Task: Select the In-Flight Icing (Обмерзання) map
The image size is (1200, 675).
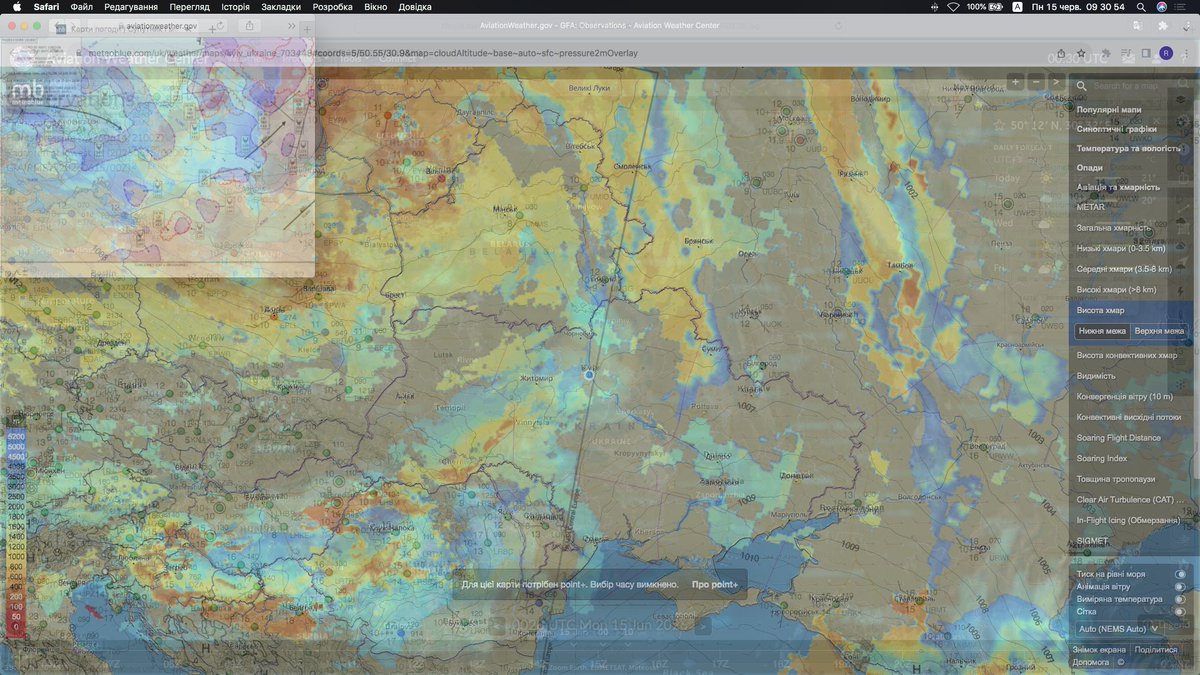Action: [x=1128, y=520]
